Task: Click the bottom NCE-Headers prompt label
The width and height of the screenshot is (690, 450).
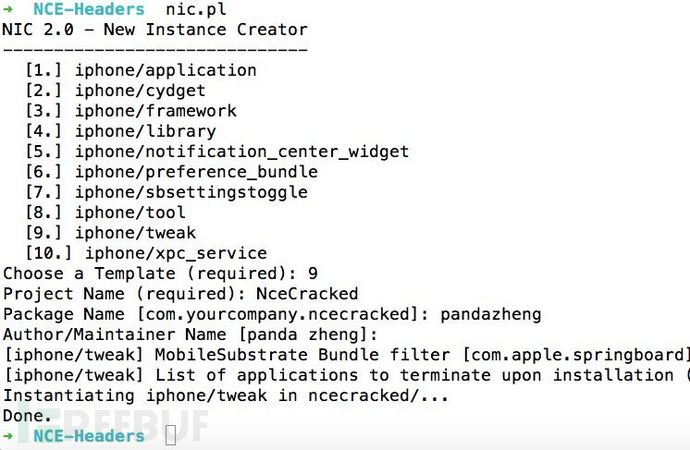Action: point(89,436)
